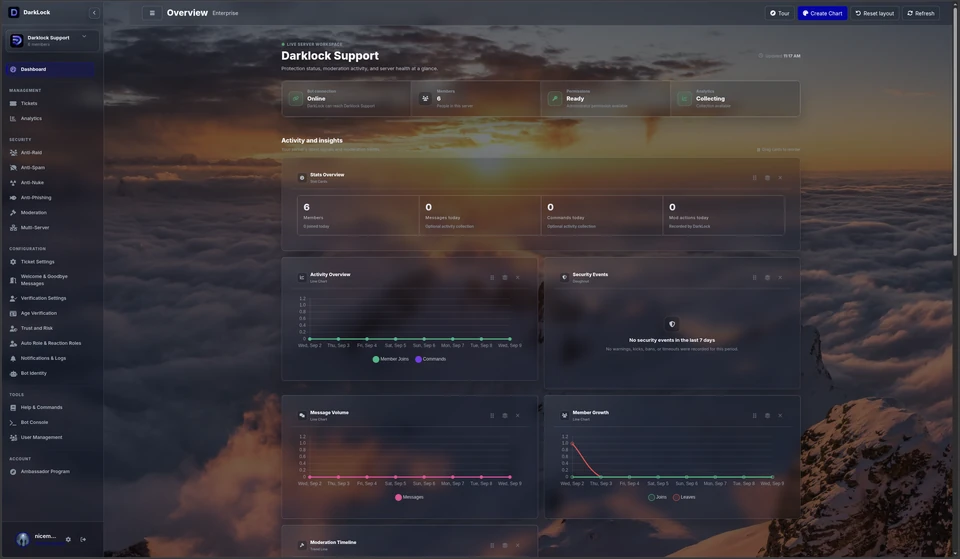The image size is (960, 559).
Task: Select the Anti-Raid icon
Action: coord(13,152)
